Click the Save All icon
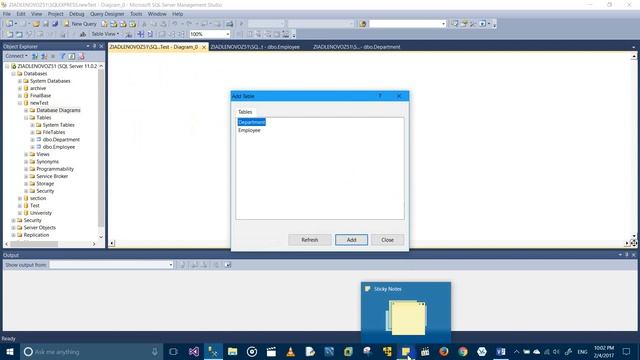 [55, 24]
